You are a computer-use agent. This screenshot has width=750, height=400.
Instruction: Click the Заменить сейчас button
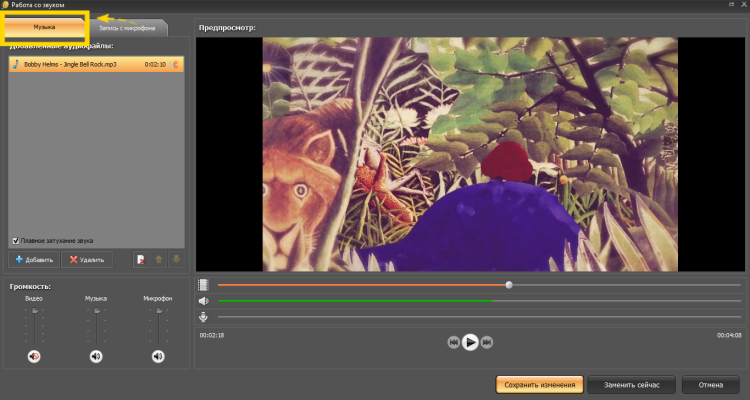pos(631,385)
